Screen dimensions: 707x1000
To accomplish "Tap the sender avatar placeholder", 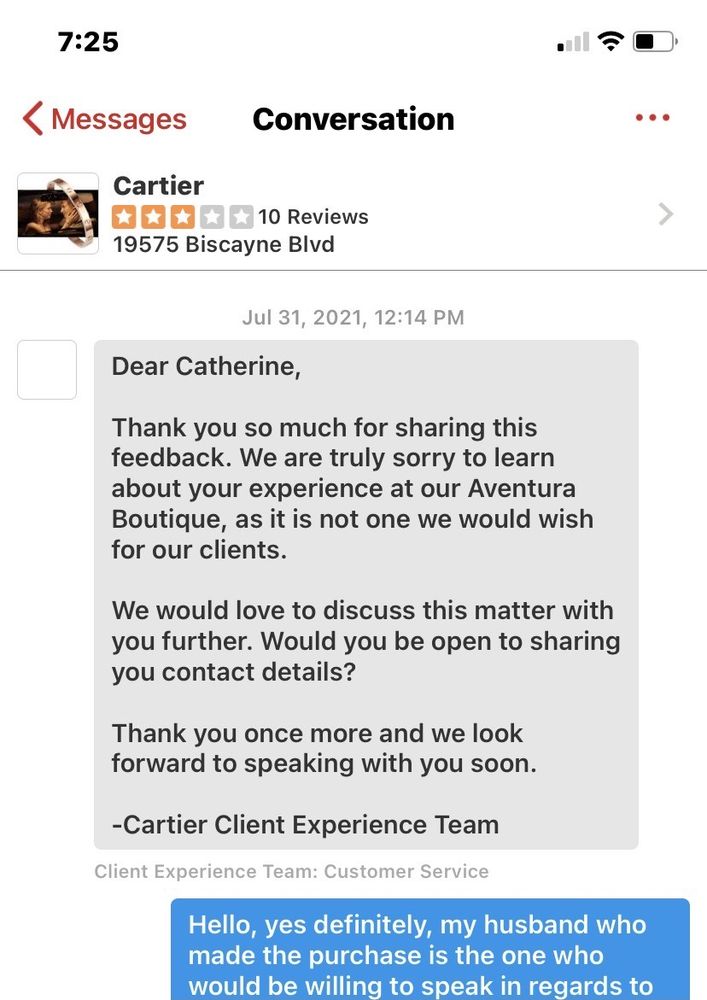I will [47, 370].
